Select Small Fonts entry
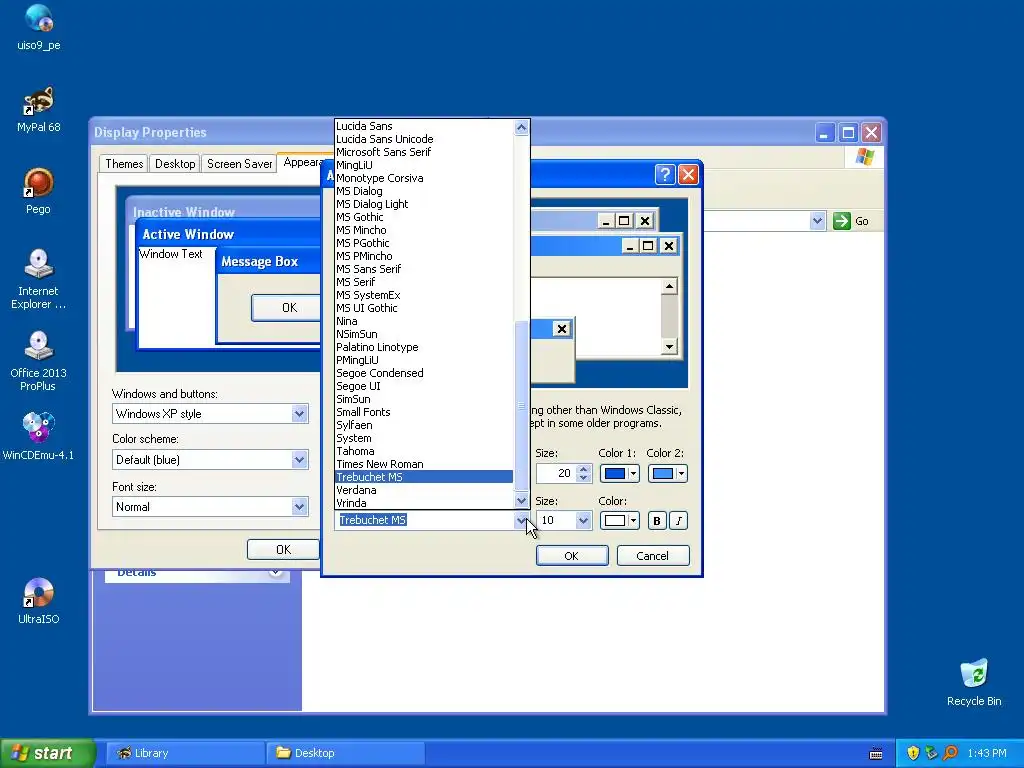1024x768 pixels. click(x=424, y=412)
